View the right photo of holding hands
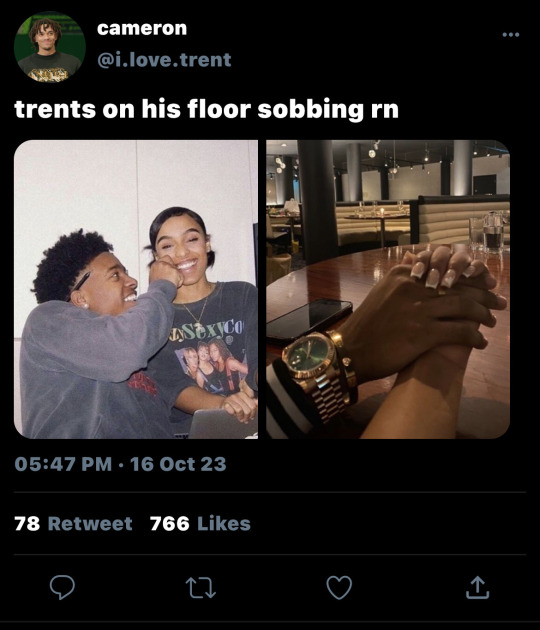 [388, 289]
